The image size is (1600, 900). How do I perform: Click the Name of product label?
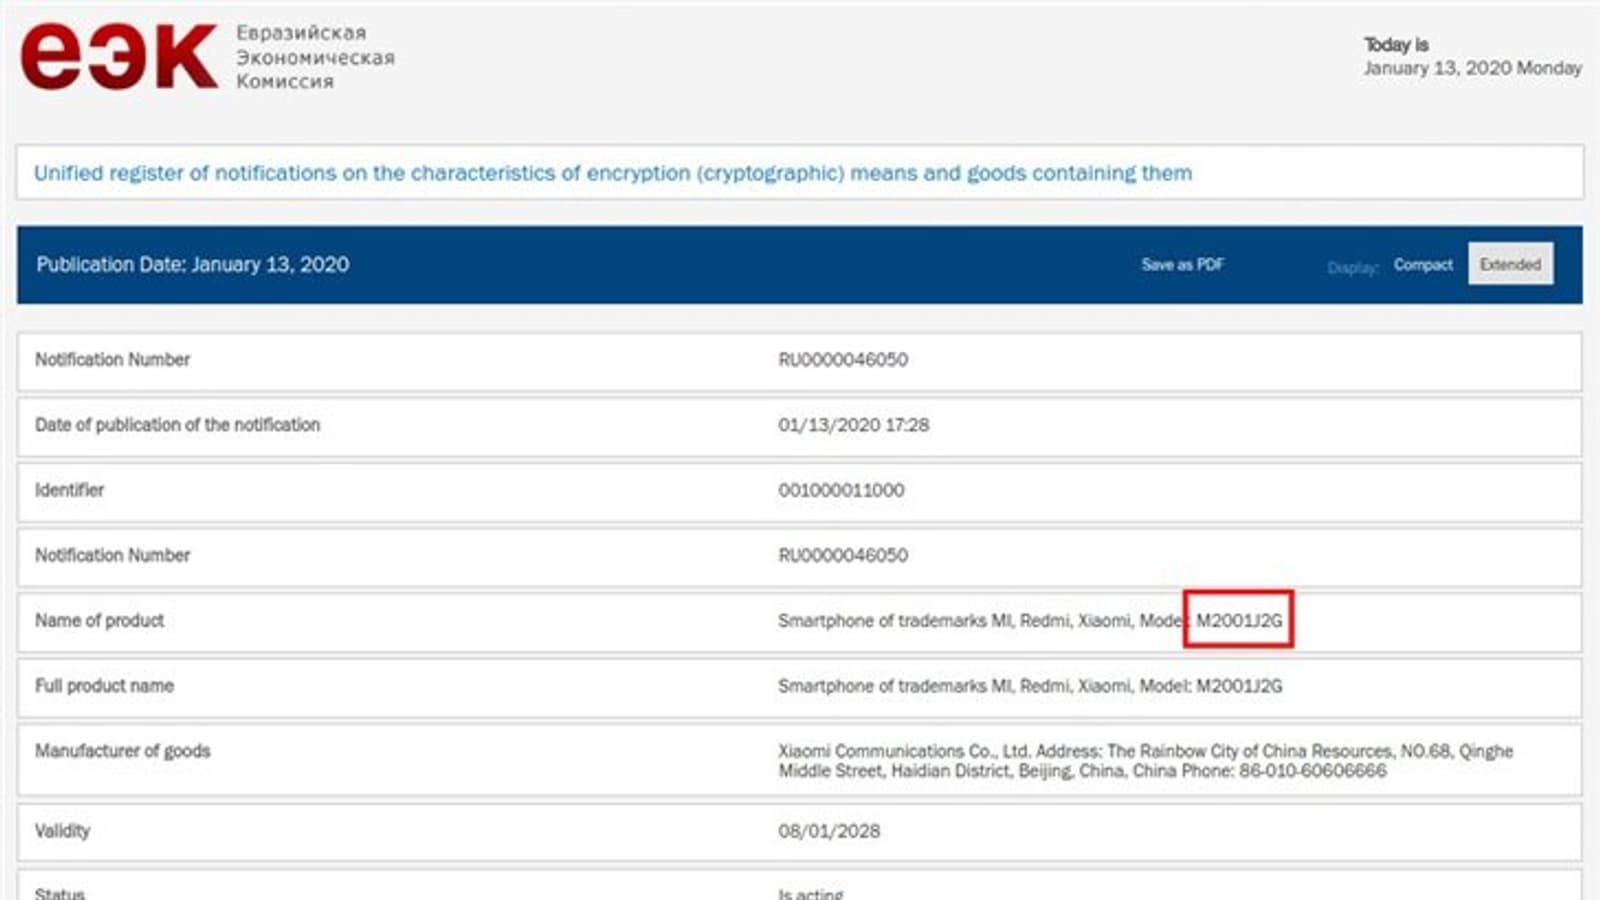point(99,620)
